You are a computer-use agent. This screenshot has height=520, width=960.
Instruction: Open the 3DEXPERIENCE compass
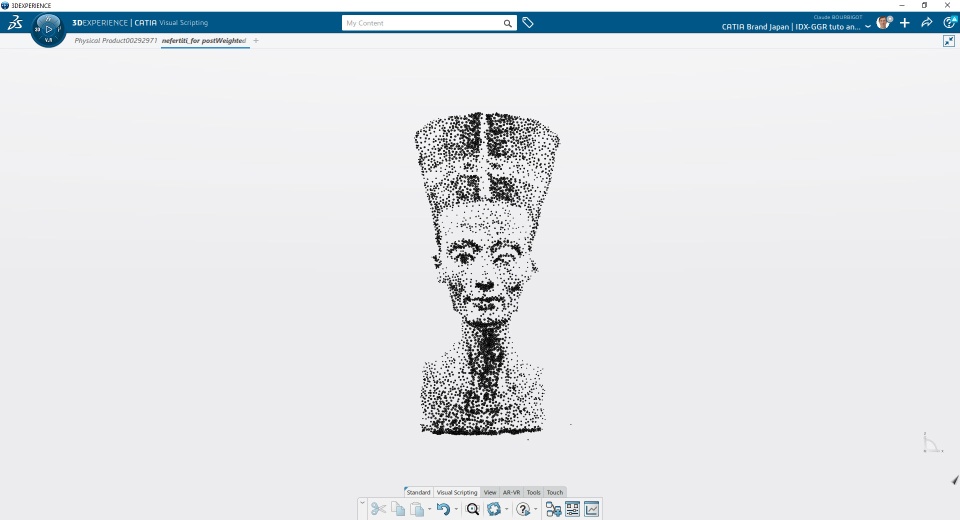click(48, 29)
